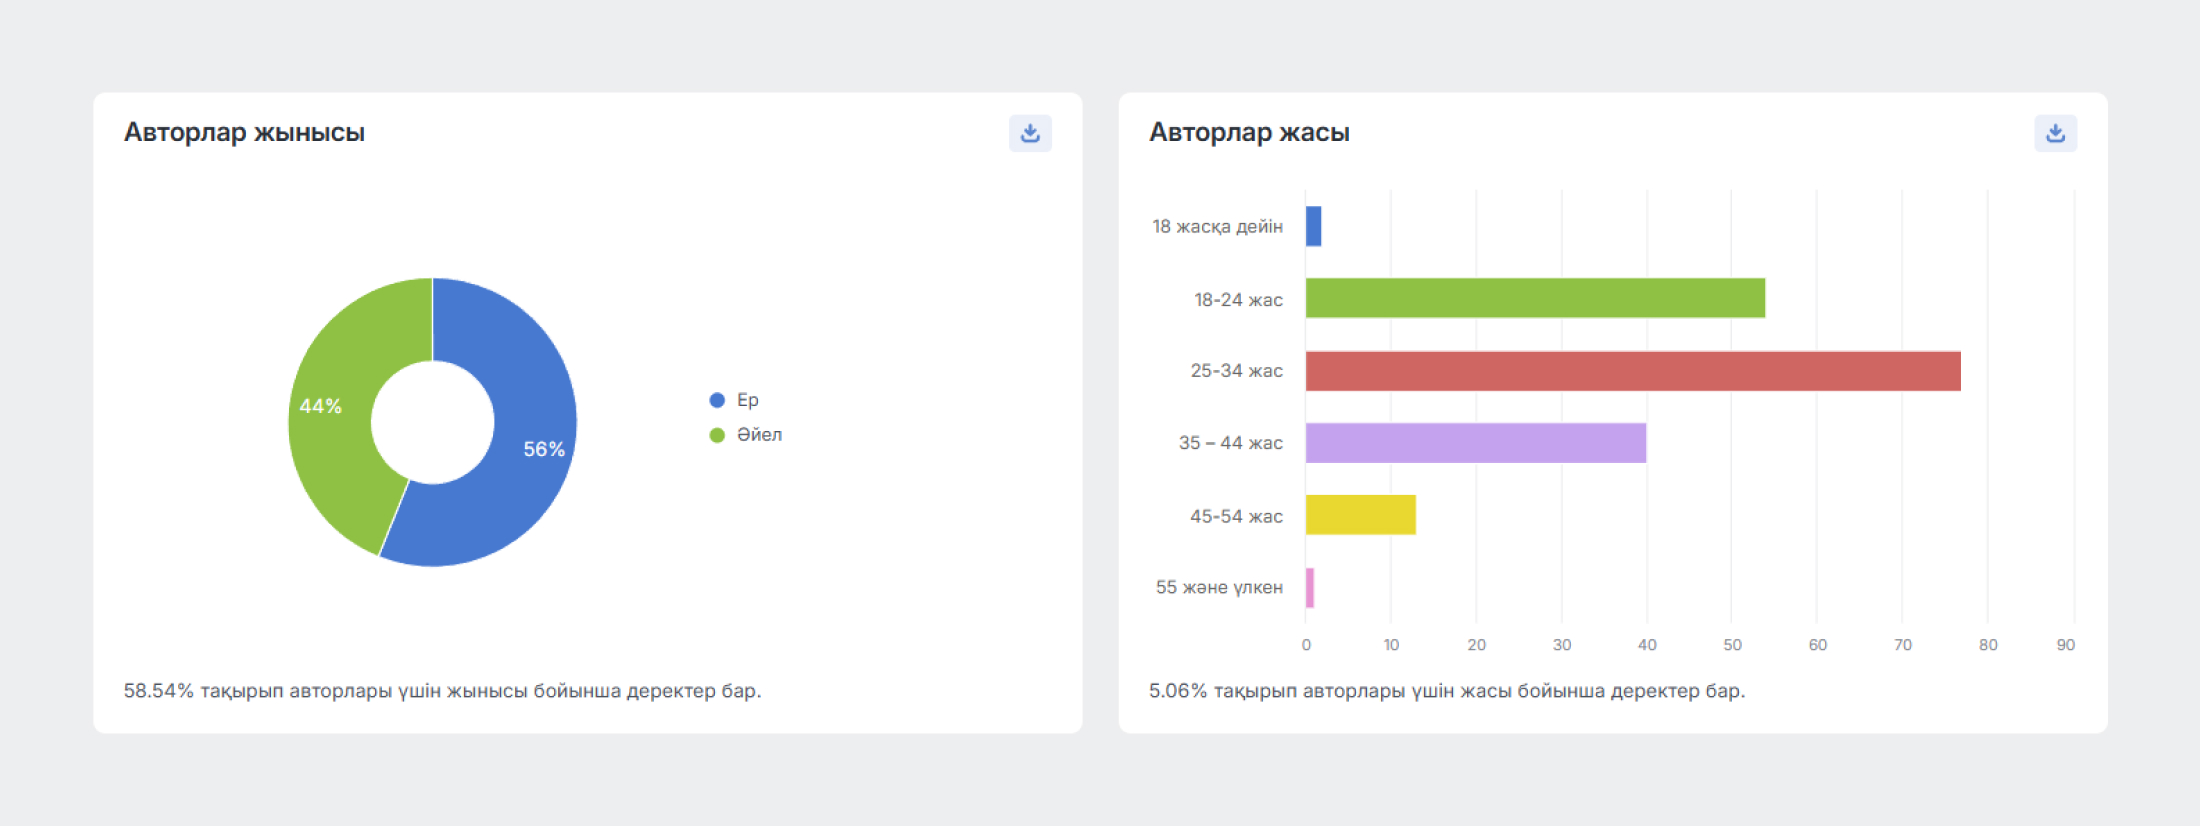This screenshot has height=826, width=2200.
Task: Click the green 18-24 жас bar
Action: (1535, 298)
